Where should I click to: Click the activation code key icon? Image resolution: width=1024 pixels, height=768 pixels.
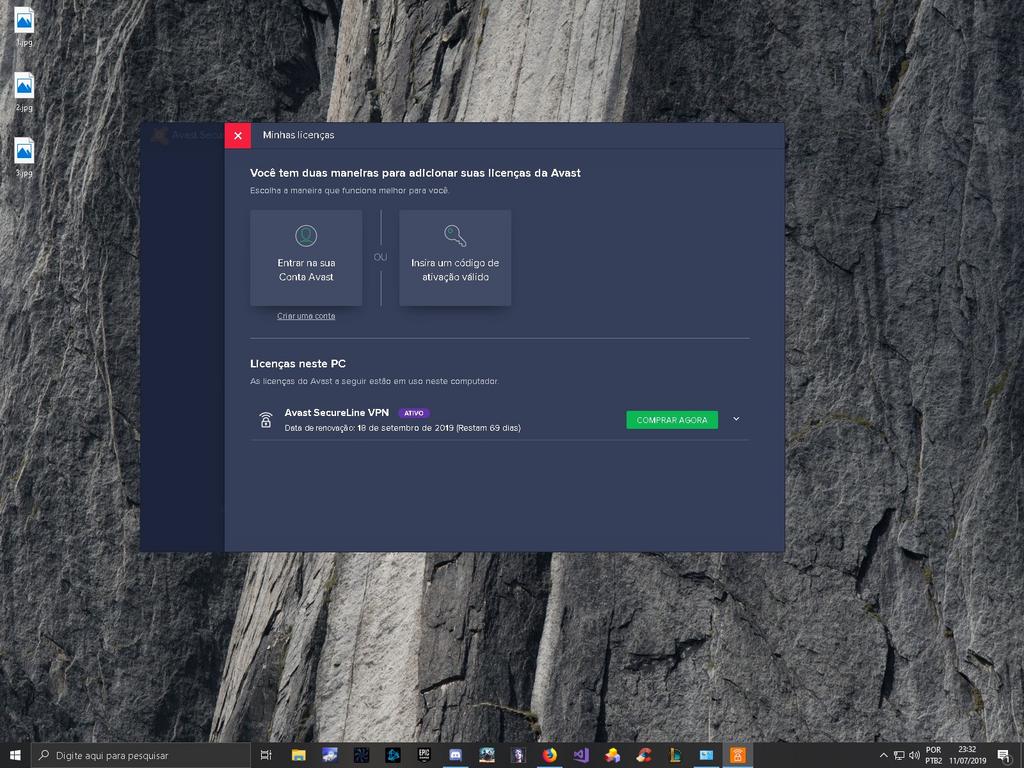click(x=455, y=235)
